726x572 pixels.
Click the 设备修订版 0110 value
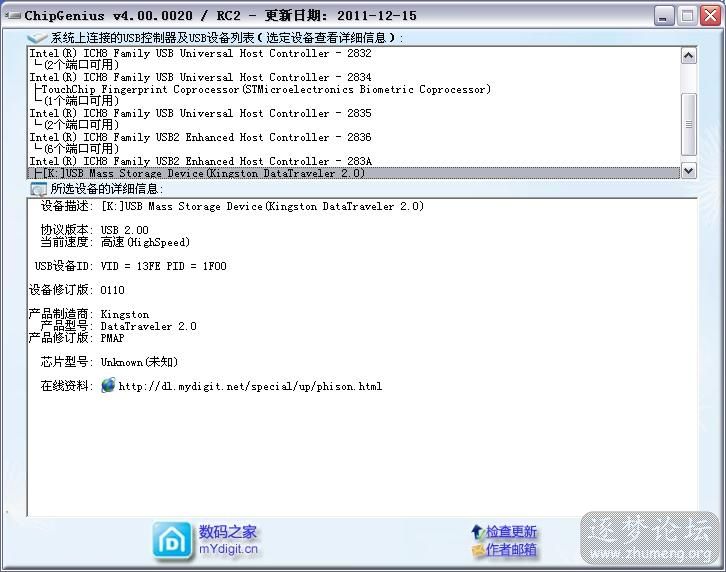(x=113, y=290)
